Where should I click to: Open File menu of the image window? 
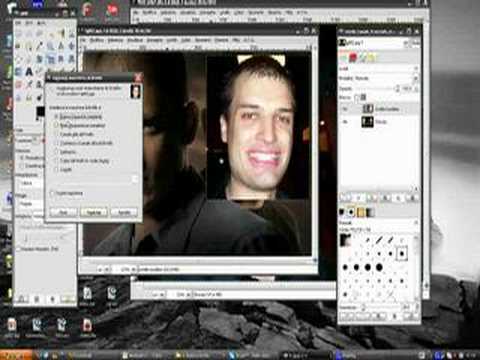coord(84,40)
